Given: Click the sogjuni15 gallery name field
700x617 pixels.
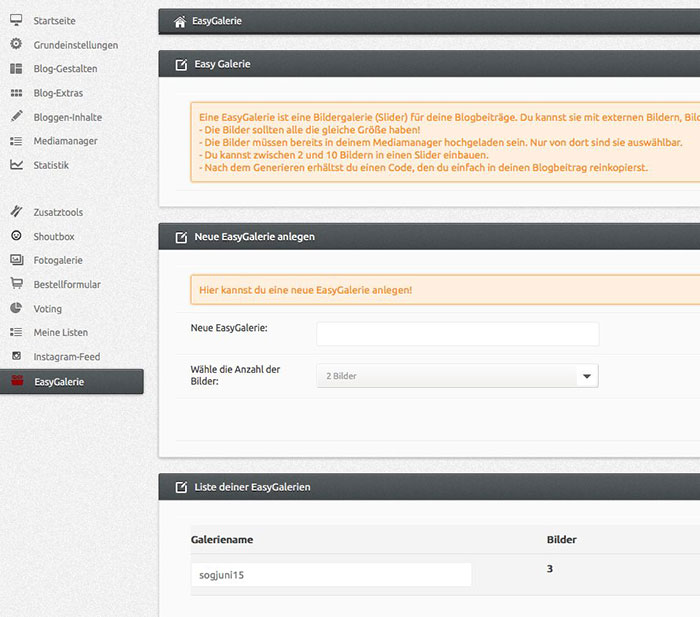Looking at the screenshot, I should click(x=331, y=575).
